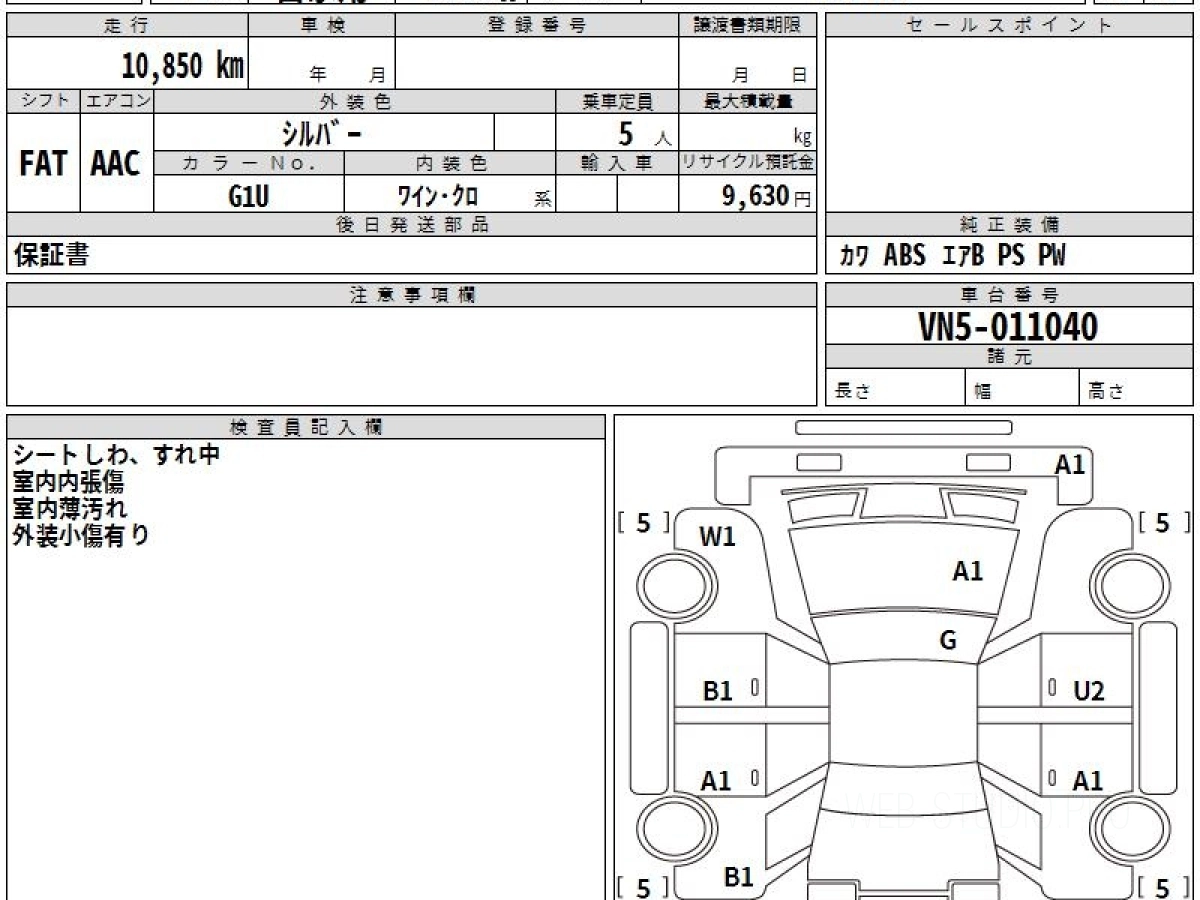The image size is (1200, 900).
Task: Click the 乗車定員 header
Action: (617, 101)
